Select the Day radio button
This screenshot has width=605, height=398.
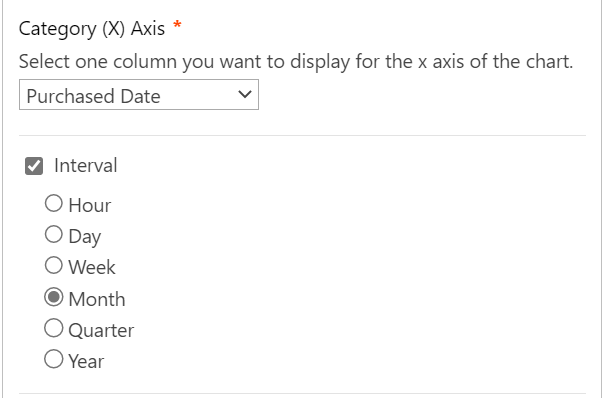click(x=54, y=234)
